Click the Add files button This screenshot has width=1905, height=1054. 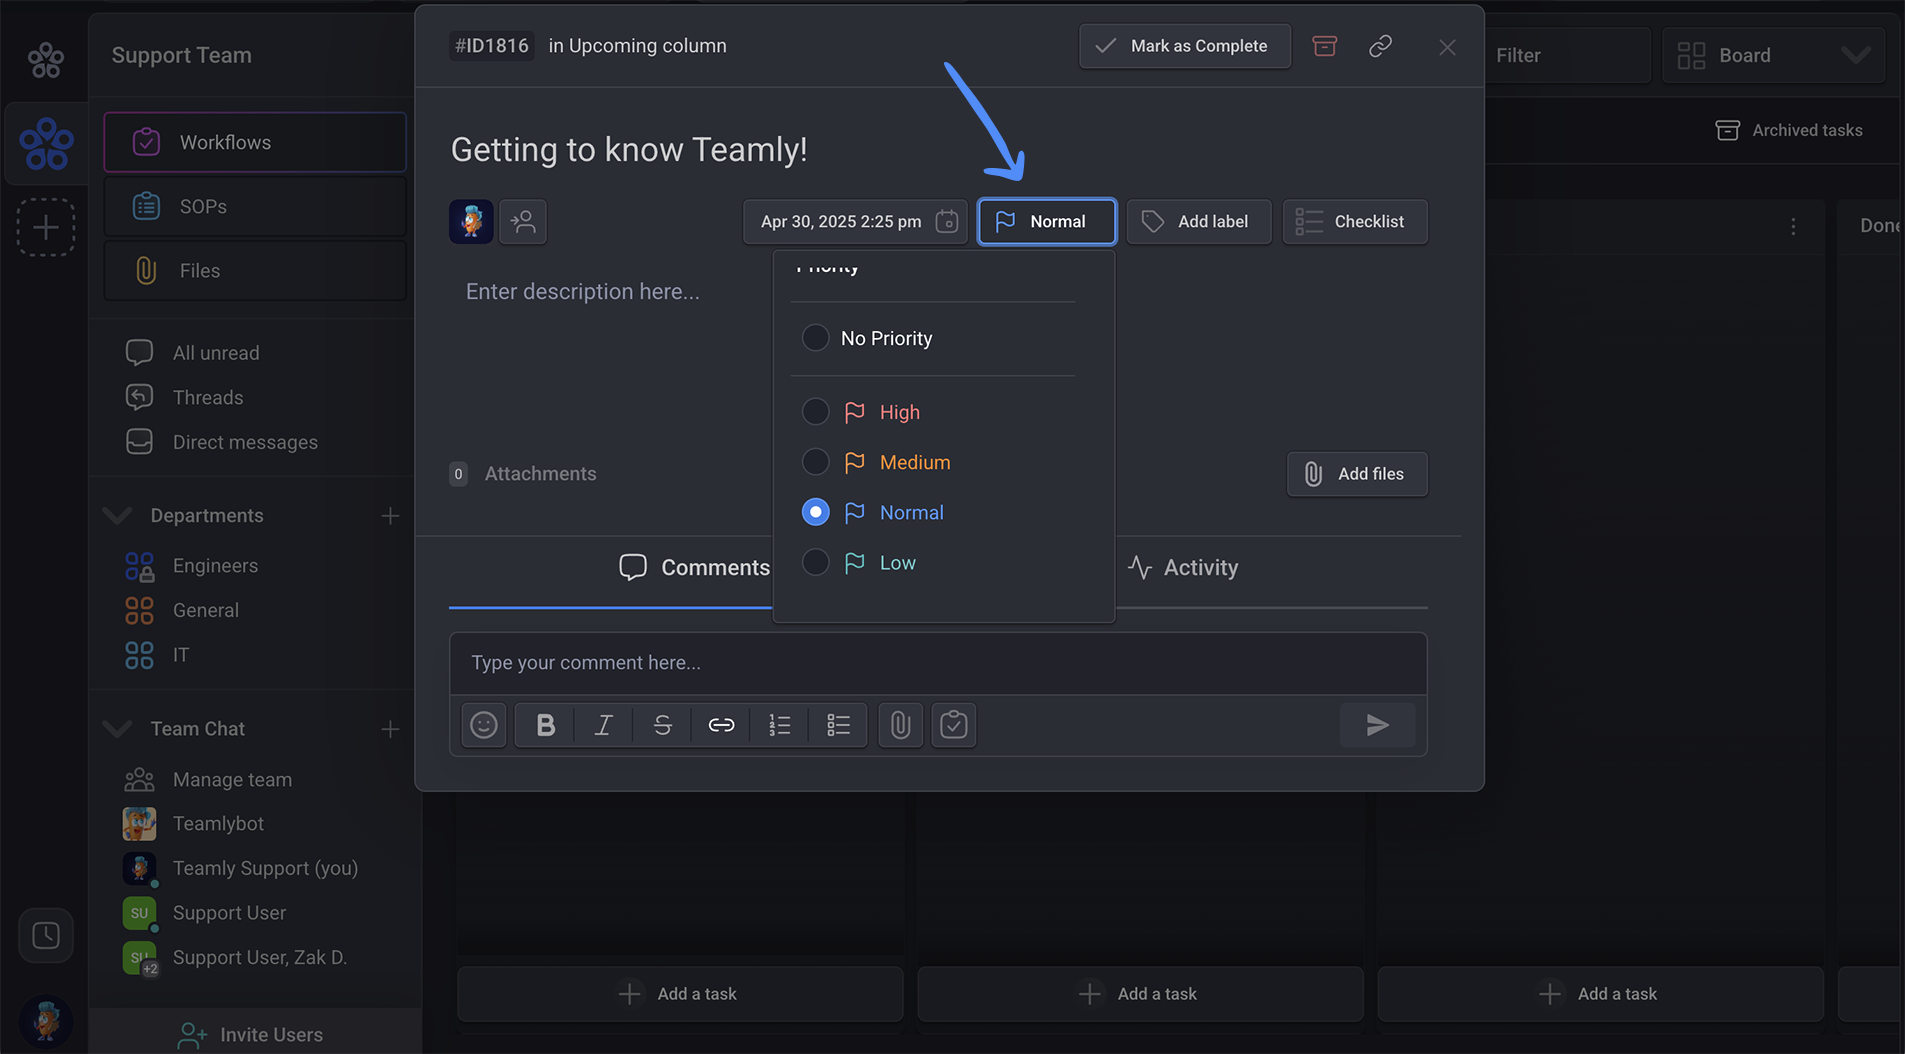click(1357, 474)
